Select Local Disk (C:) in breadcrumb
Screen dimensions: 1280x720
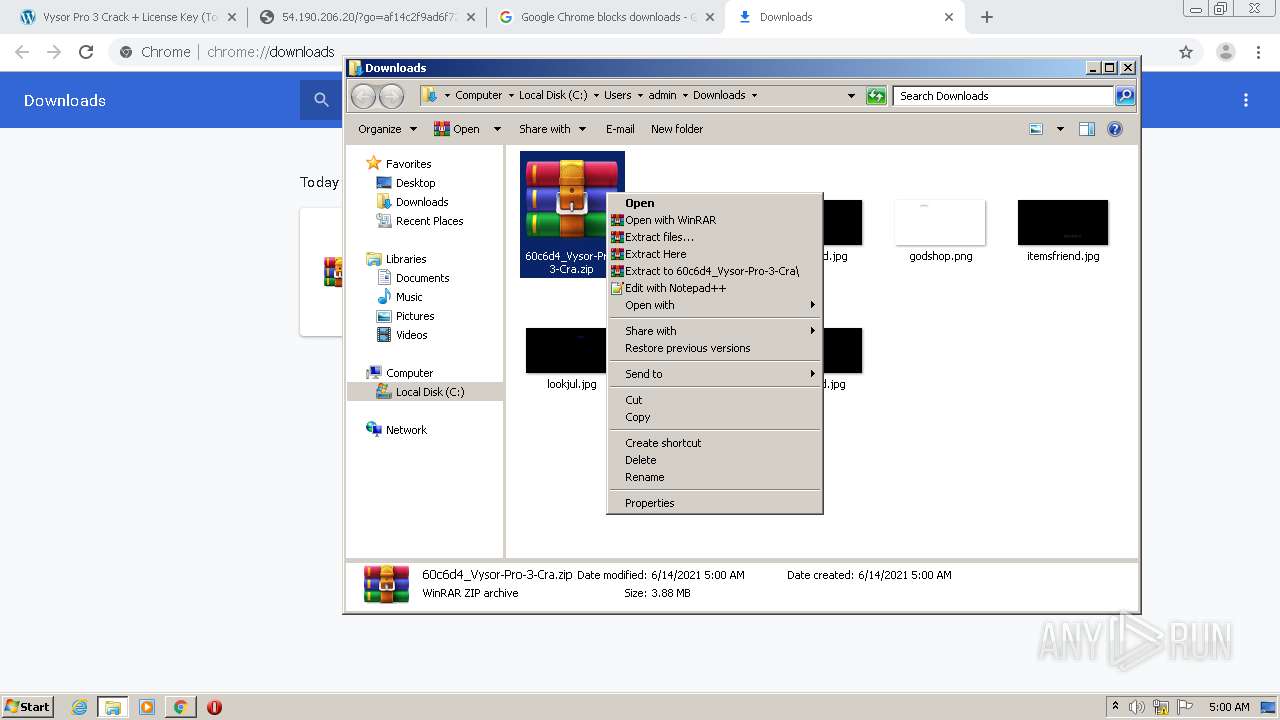coord(553,95)
